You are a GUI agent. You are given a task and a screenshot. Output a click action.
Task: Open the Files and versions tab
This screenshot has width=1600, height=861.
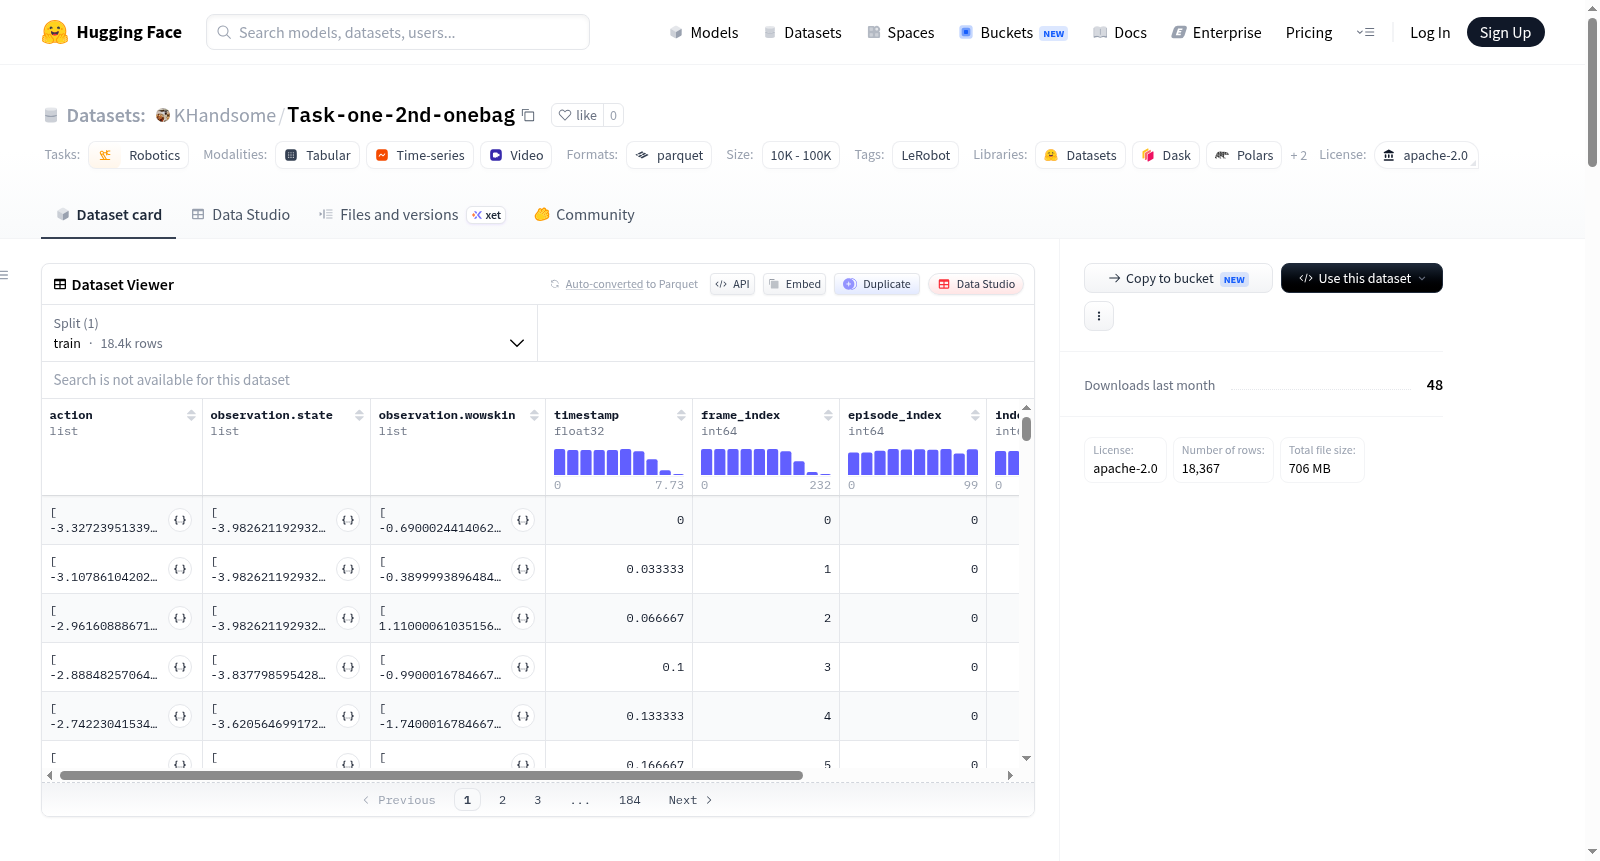point(412,215)
